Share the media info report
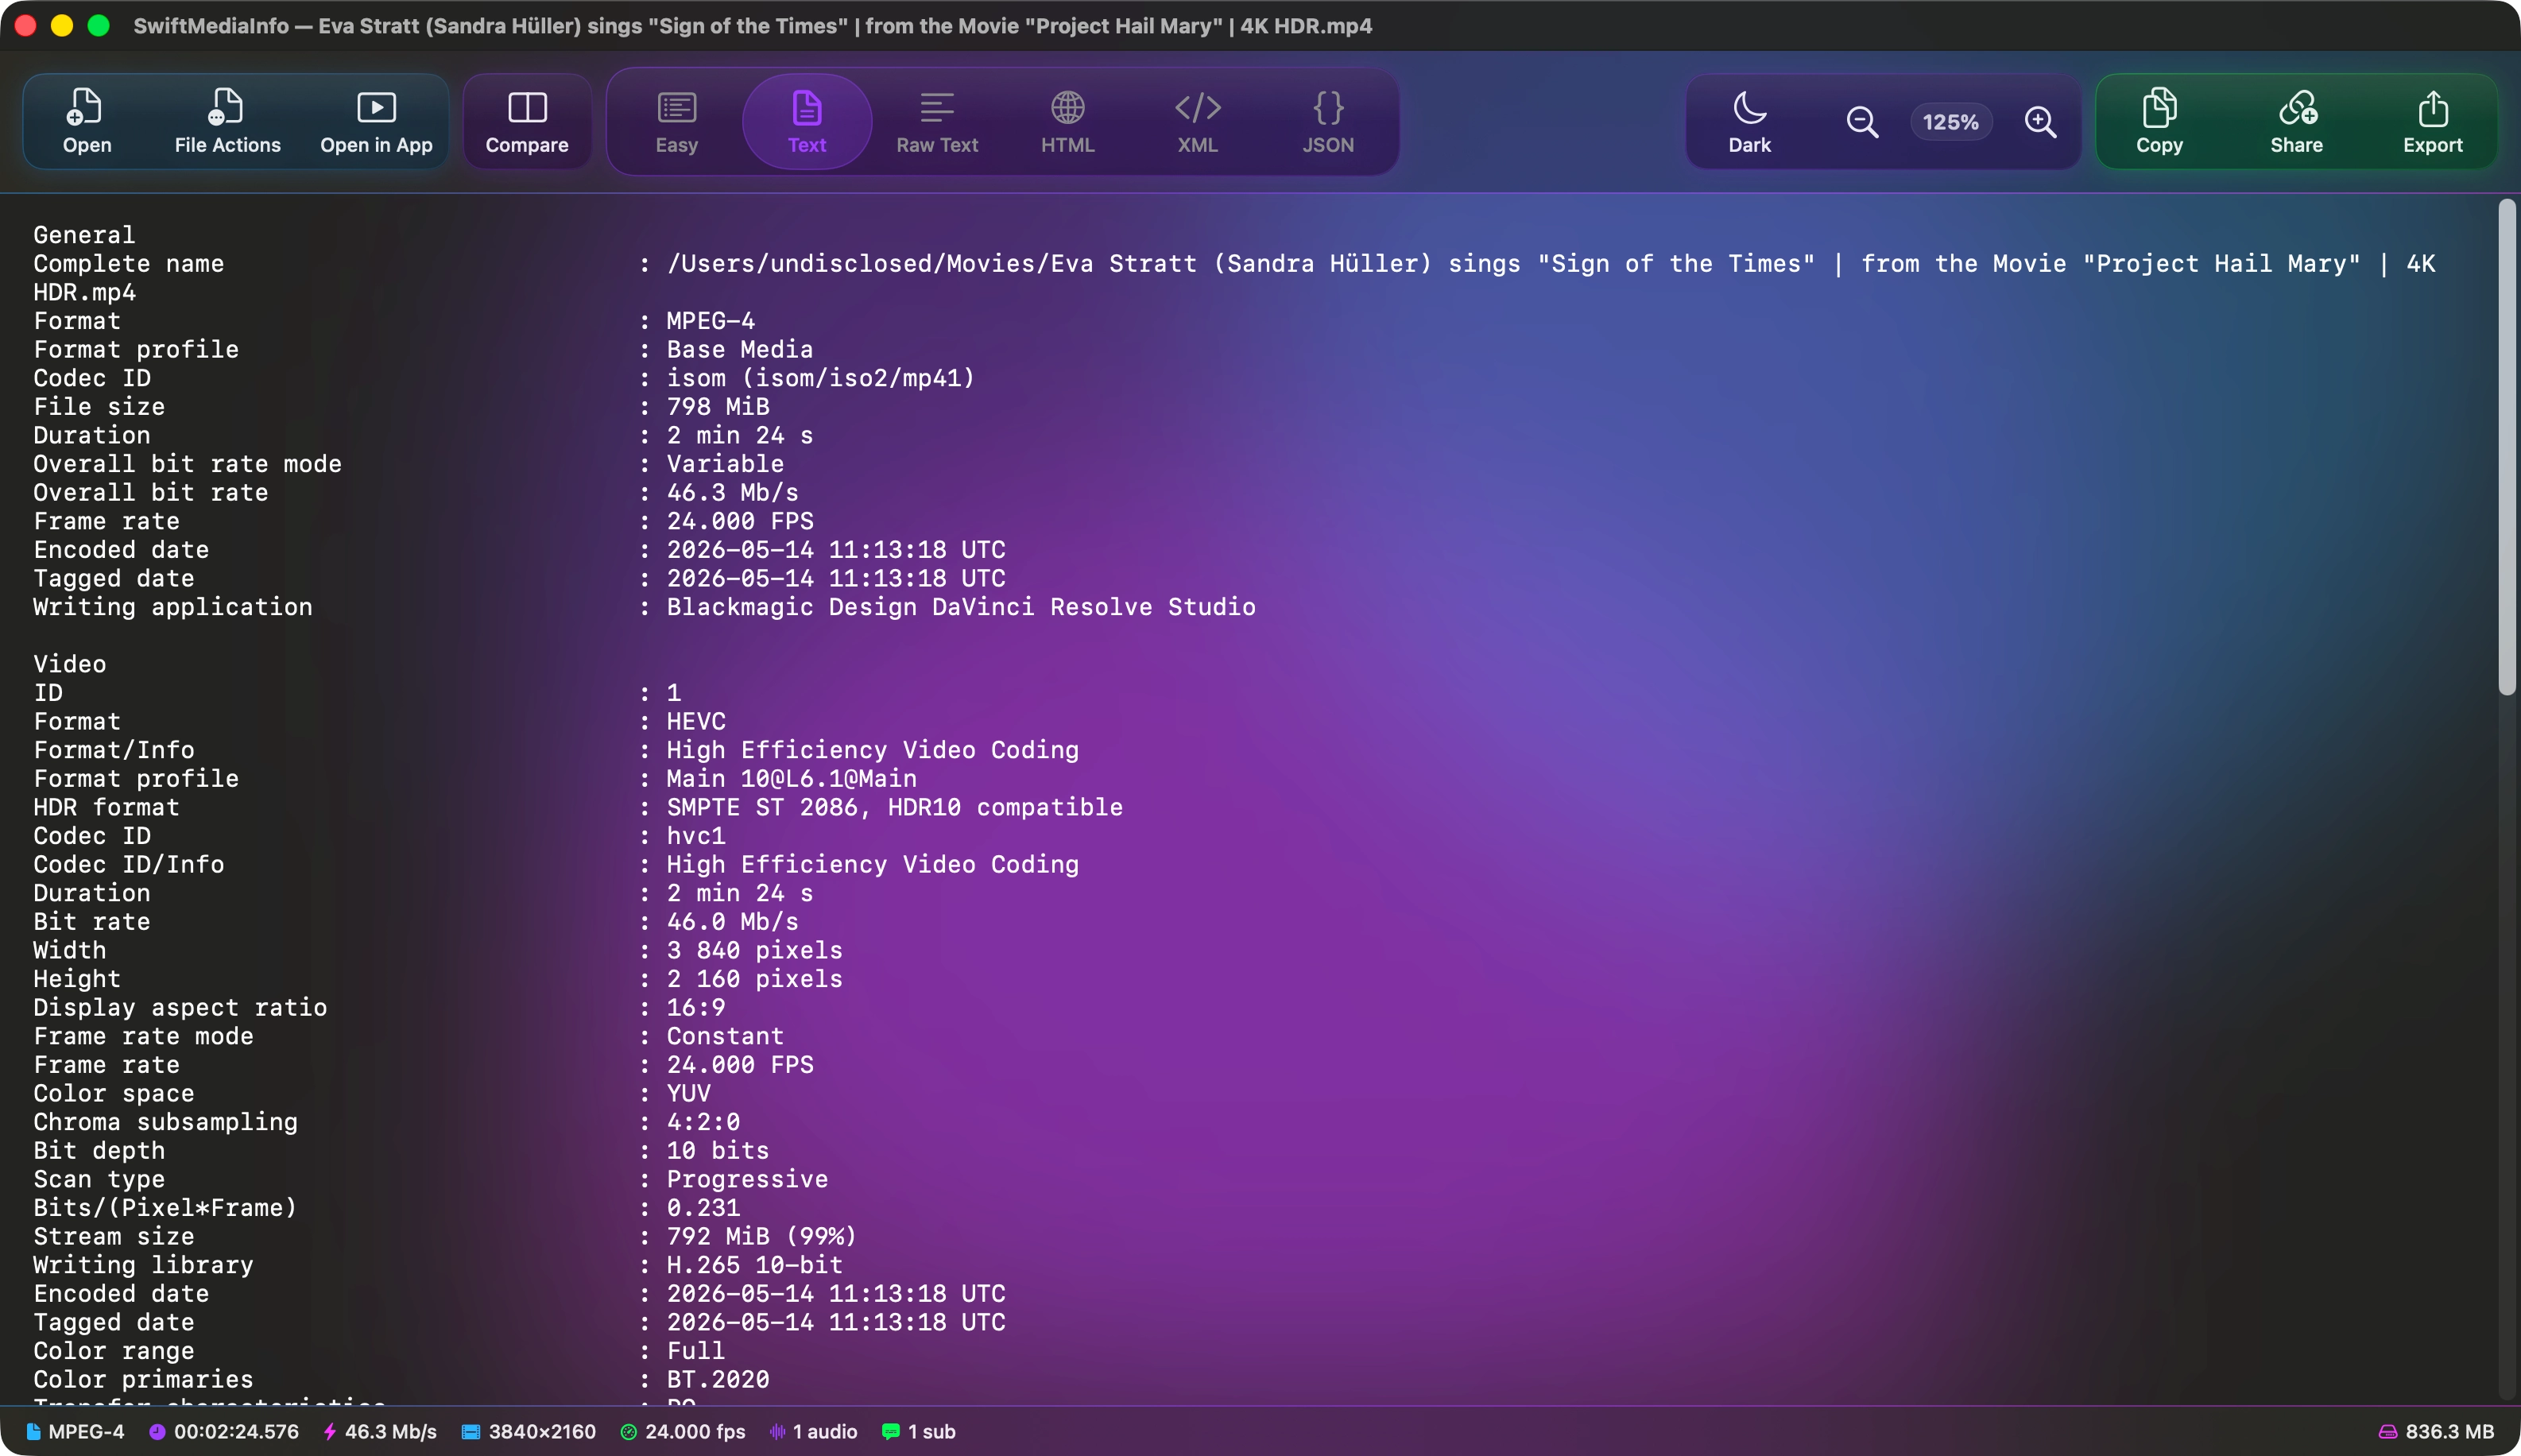Viewport: 2521px width, 1456px height. tap(2297, 121)
